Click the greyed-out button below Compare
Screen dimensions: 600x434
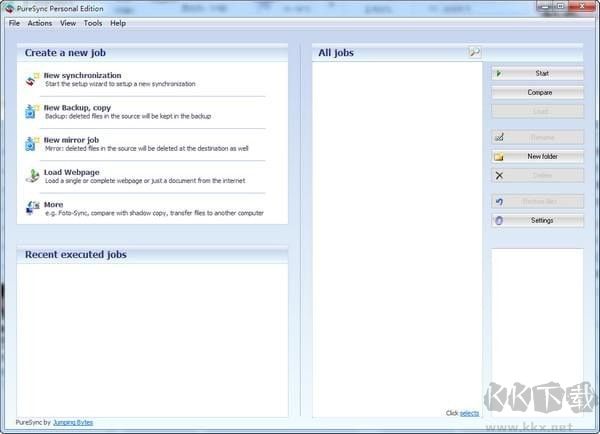(538, 111)
